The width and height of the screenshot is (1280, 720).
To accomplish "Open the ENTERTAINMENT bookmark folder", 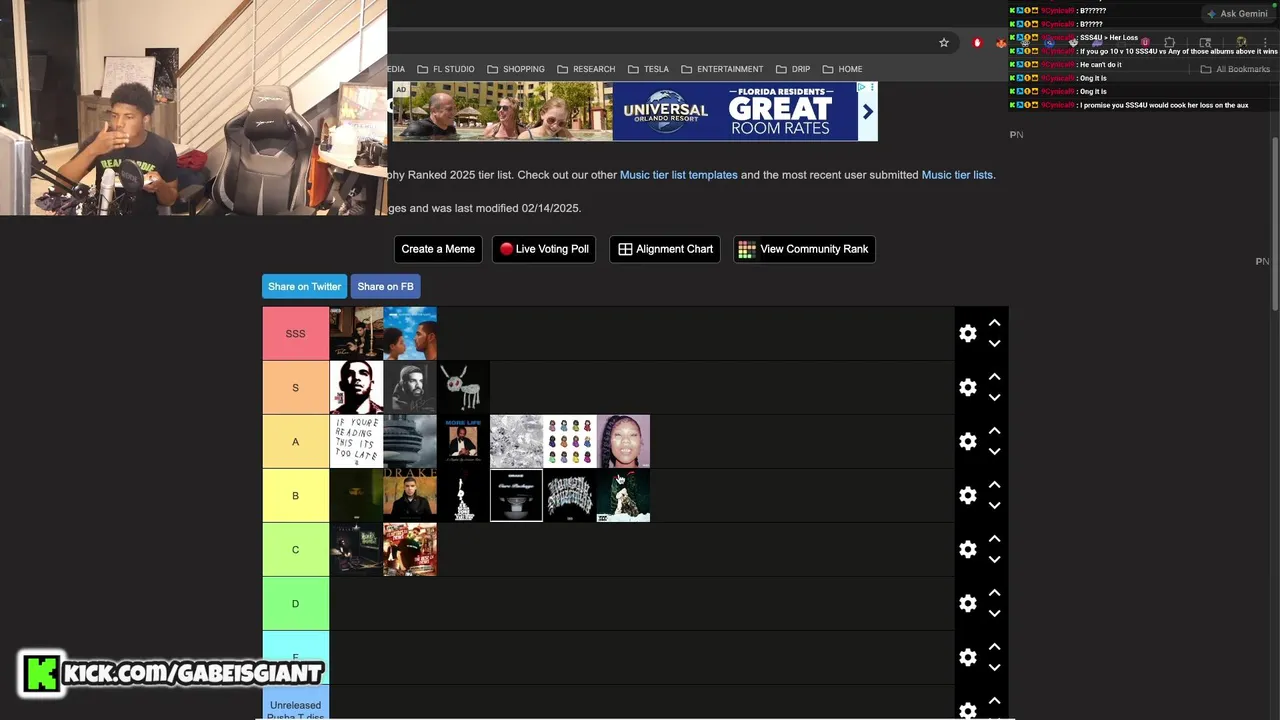I will [722, 69].
